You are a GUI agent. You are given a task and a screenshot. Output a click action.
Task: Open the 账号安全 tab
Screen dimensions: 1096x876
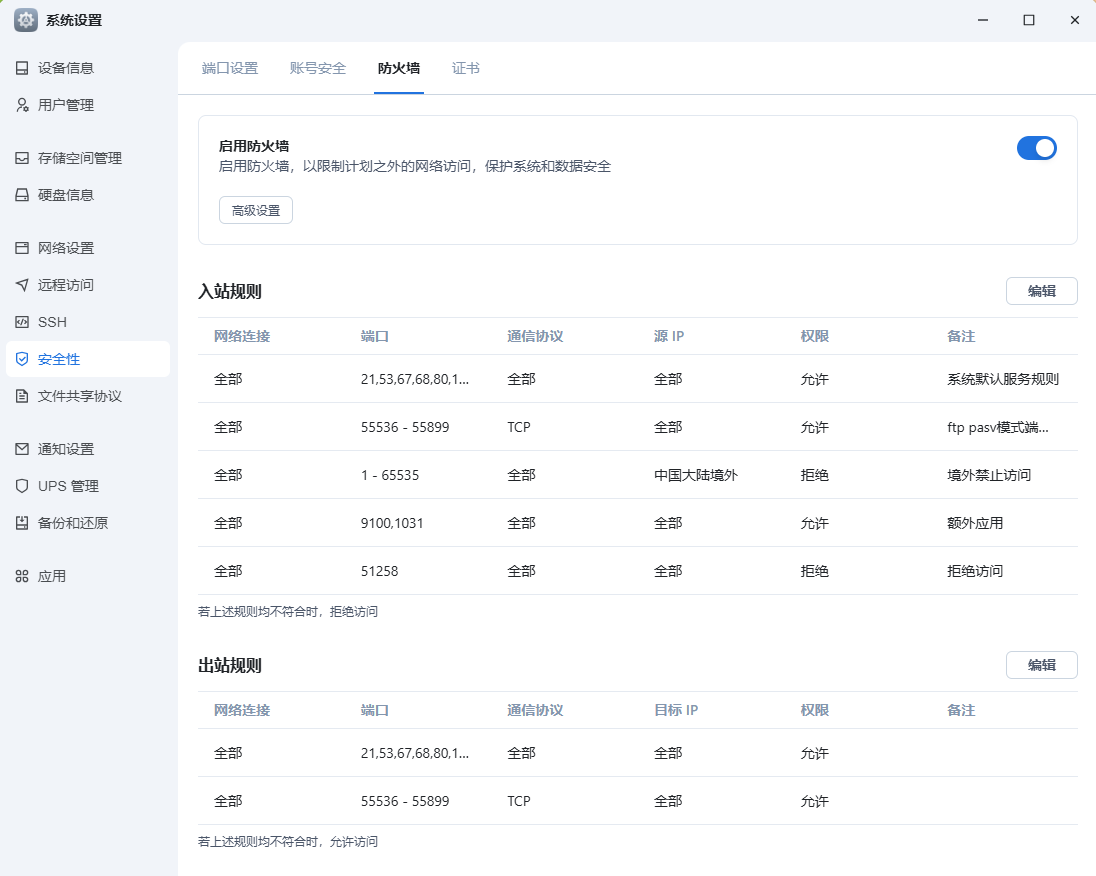[x=318, y=69]
